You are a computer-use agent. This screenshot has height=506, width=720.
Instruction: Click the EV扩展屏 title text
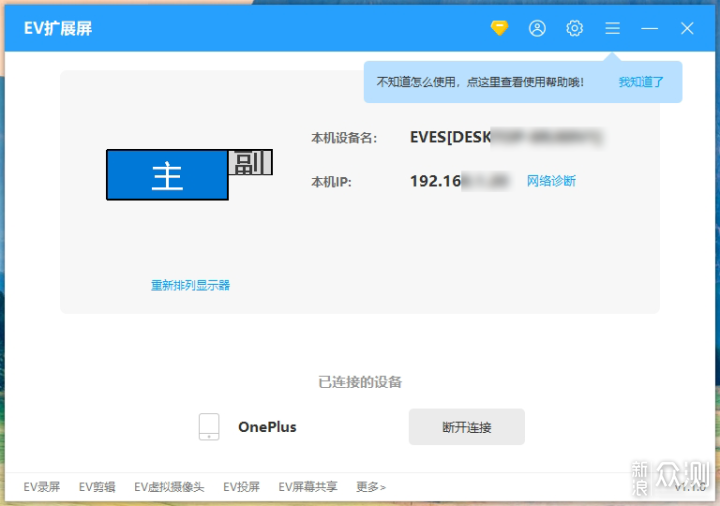58,28
